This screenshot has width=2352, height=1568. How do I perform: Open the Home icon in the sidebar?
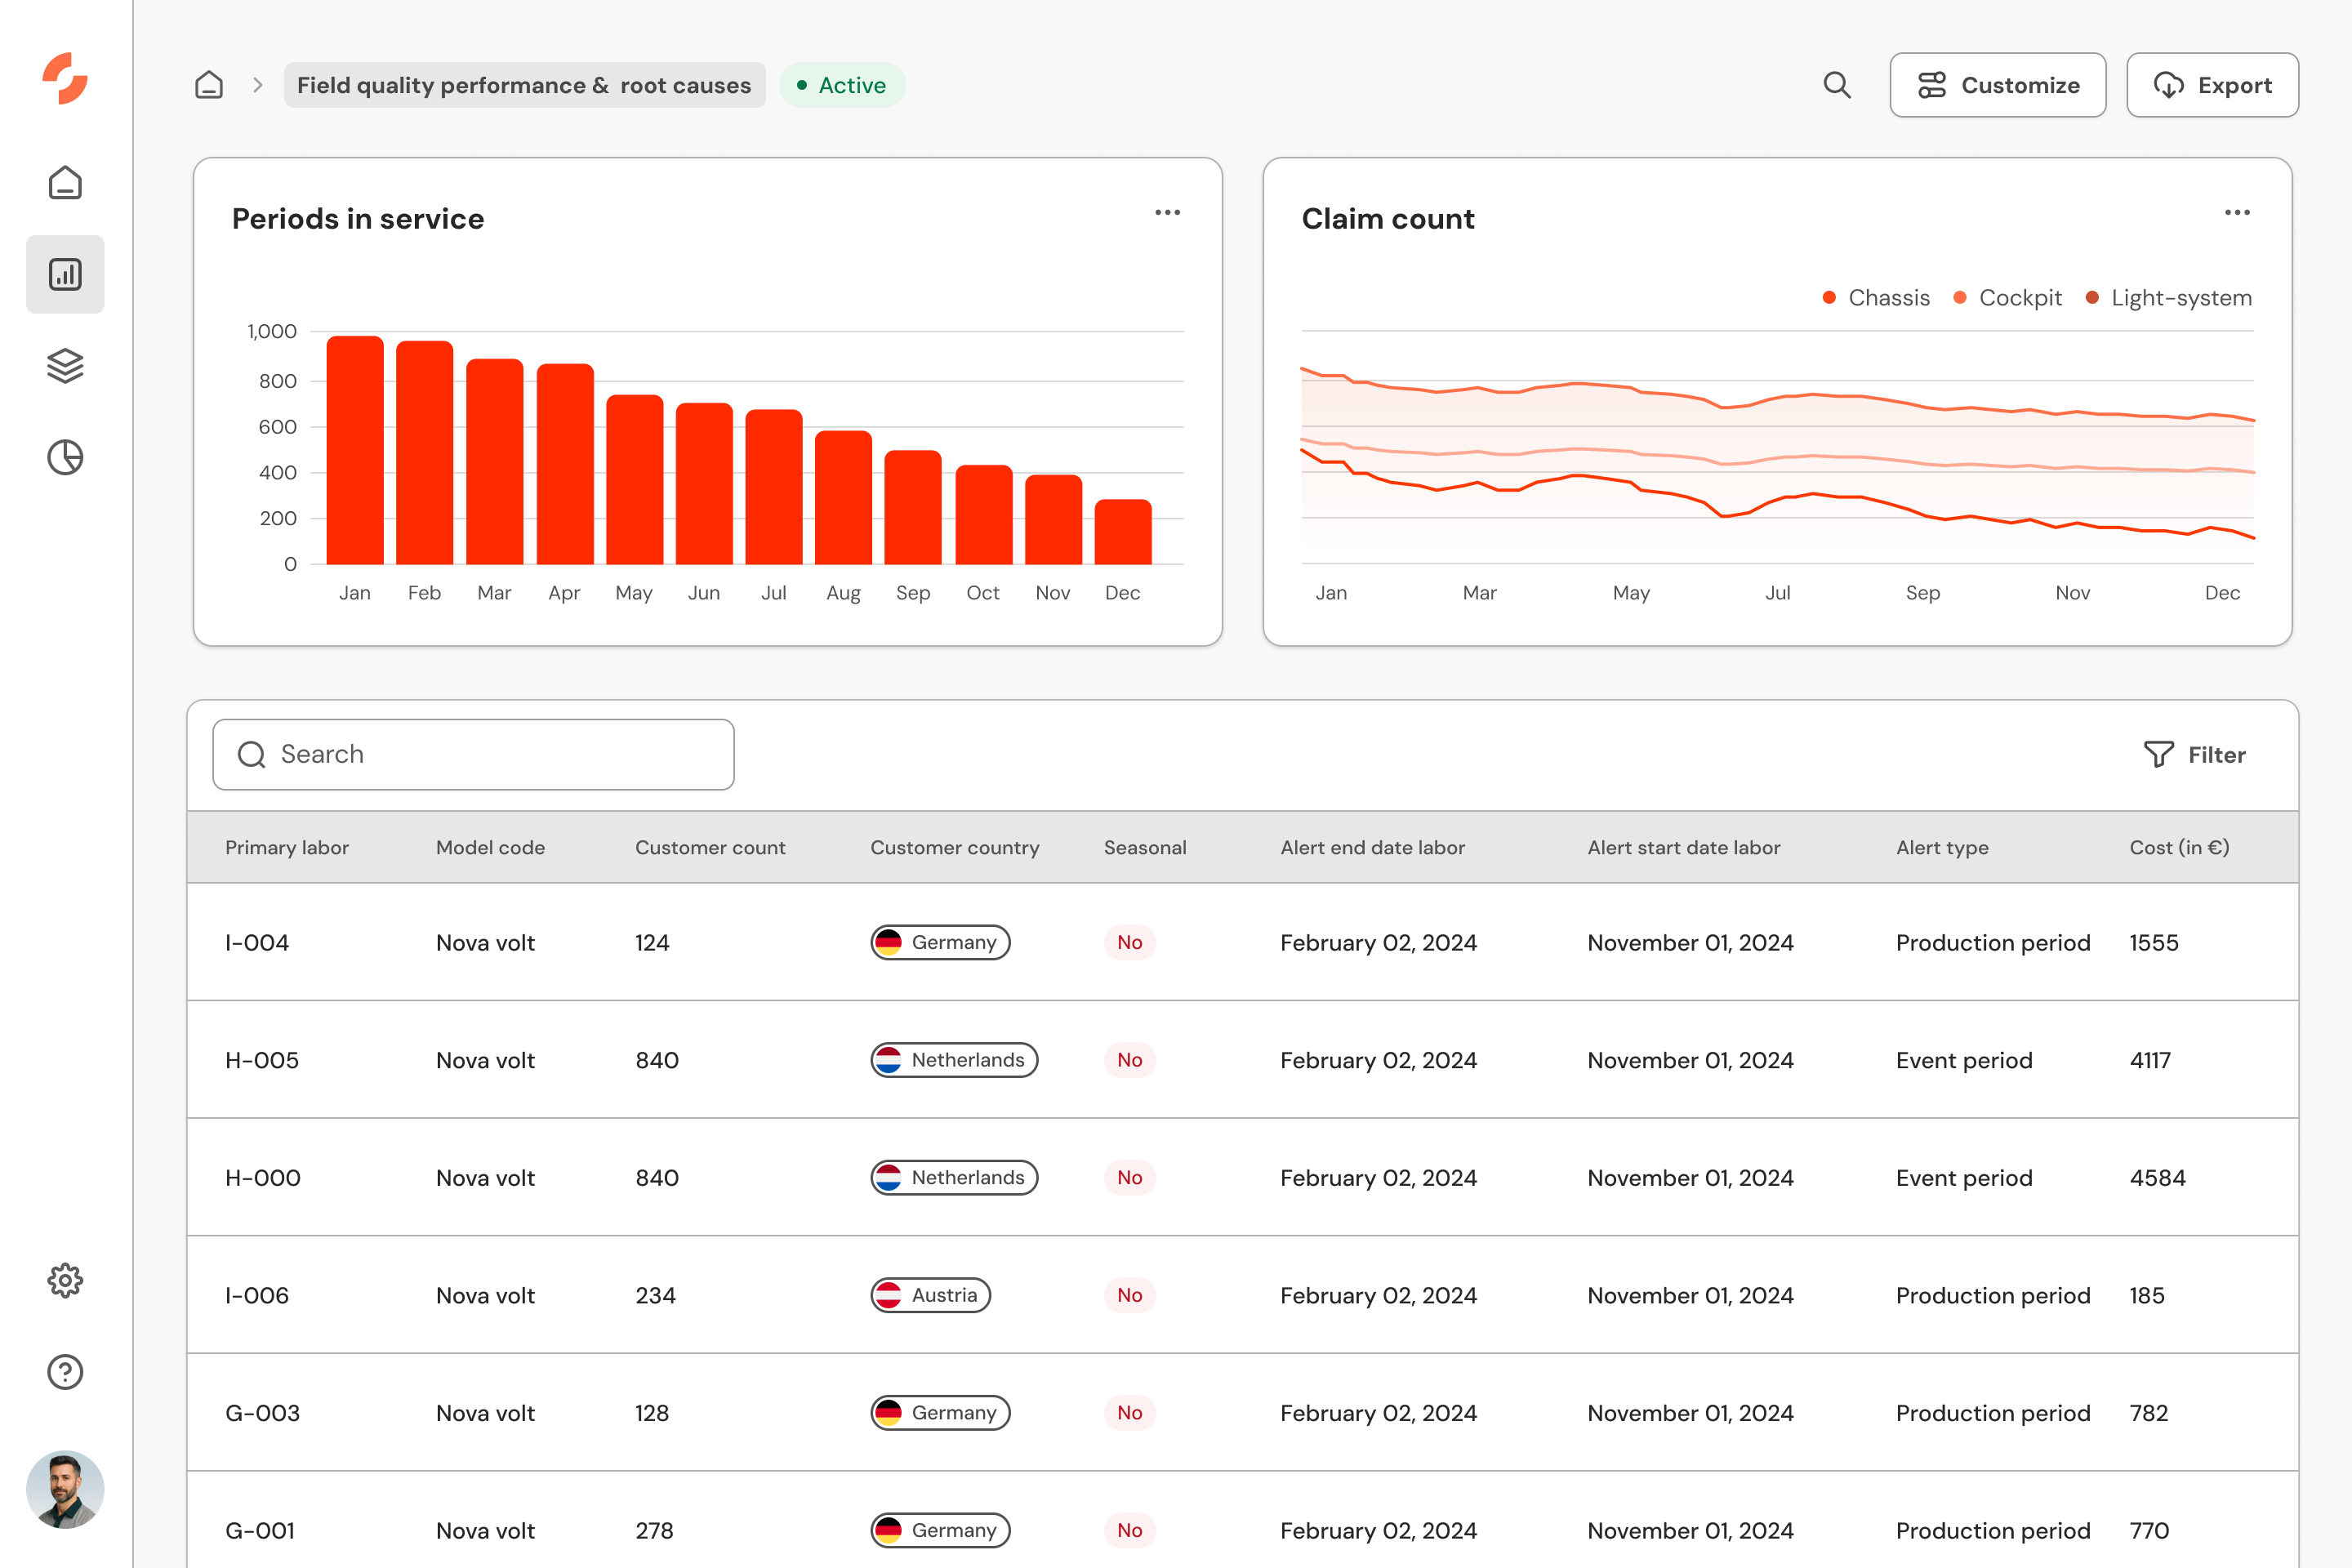pyautogui.click(x=65, y=182)
